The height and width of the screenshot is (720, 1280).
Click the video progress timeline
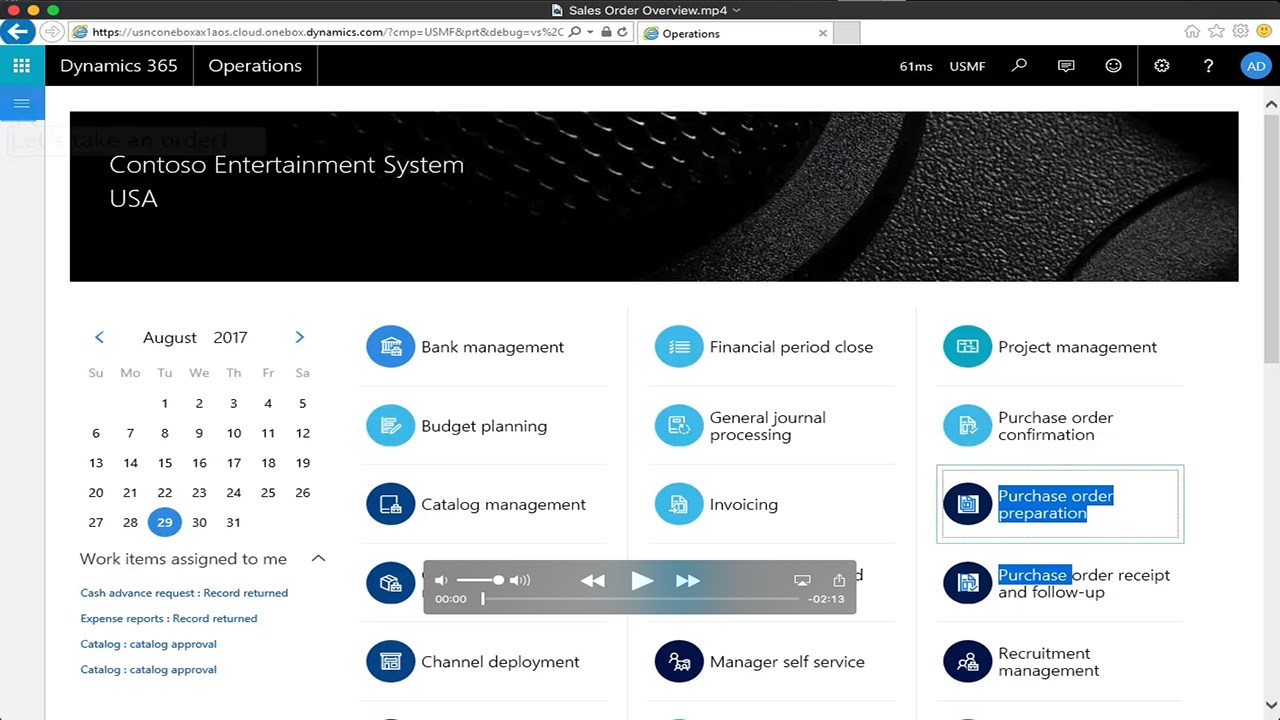click(640, 599)
